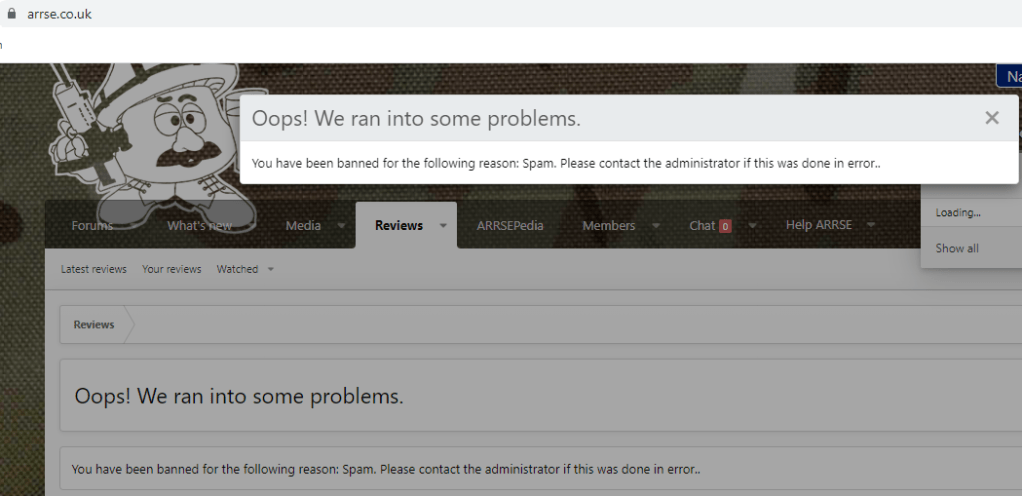Expand the Reviews dropdown arrow
Screen dimensions: 1022x496
443,226
